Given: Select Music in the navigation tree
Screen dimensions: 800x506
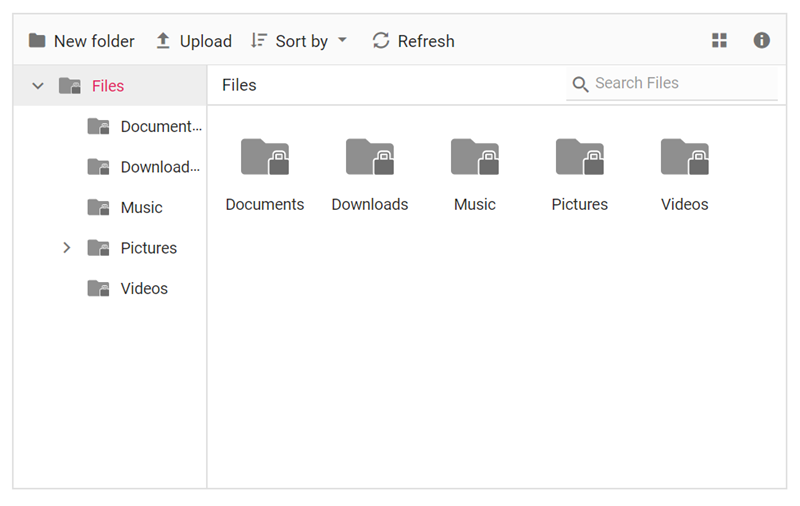Looking at the screenshot, I should (x=141, y=208).
